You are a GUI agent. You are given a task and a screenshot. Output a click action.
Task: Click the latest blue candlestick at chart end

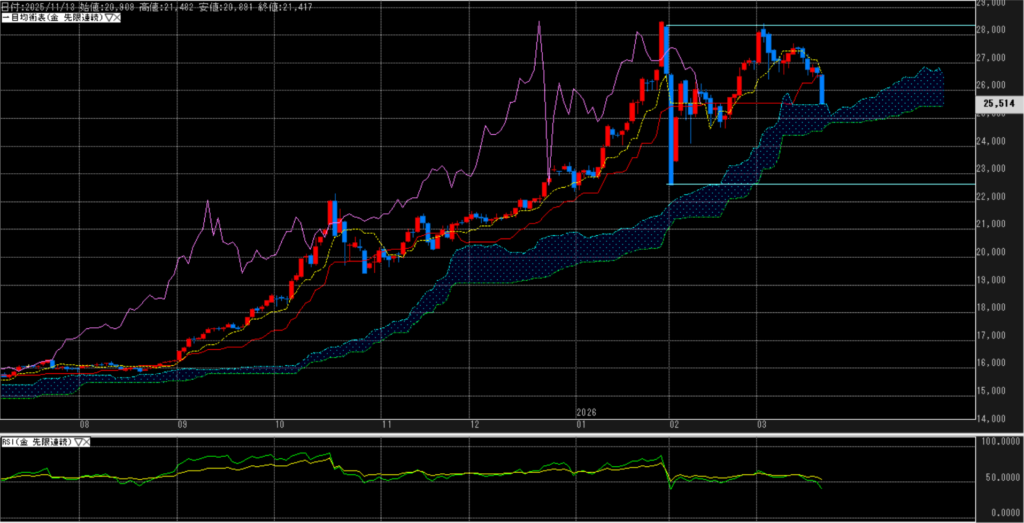point(823,89)
